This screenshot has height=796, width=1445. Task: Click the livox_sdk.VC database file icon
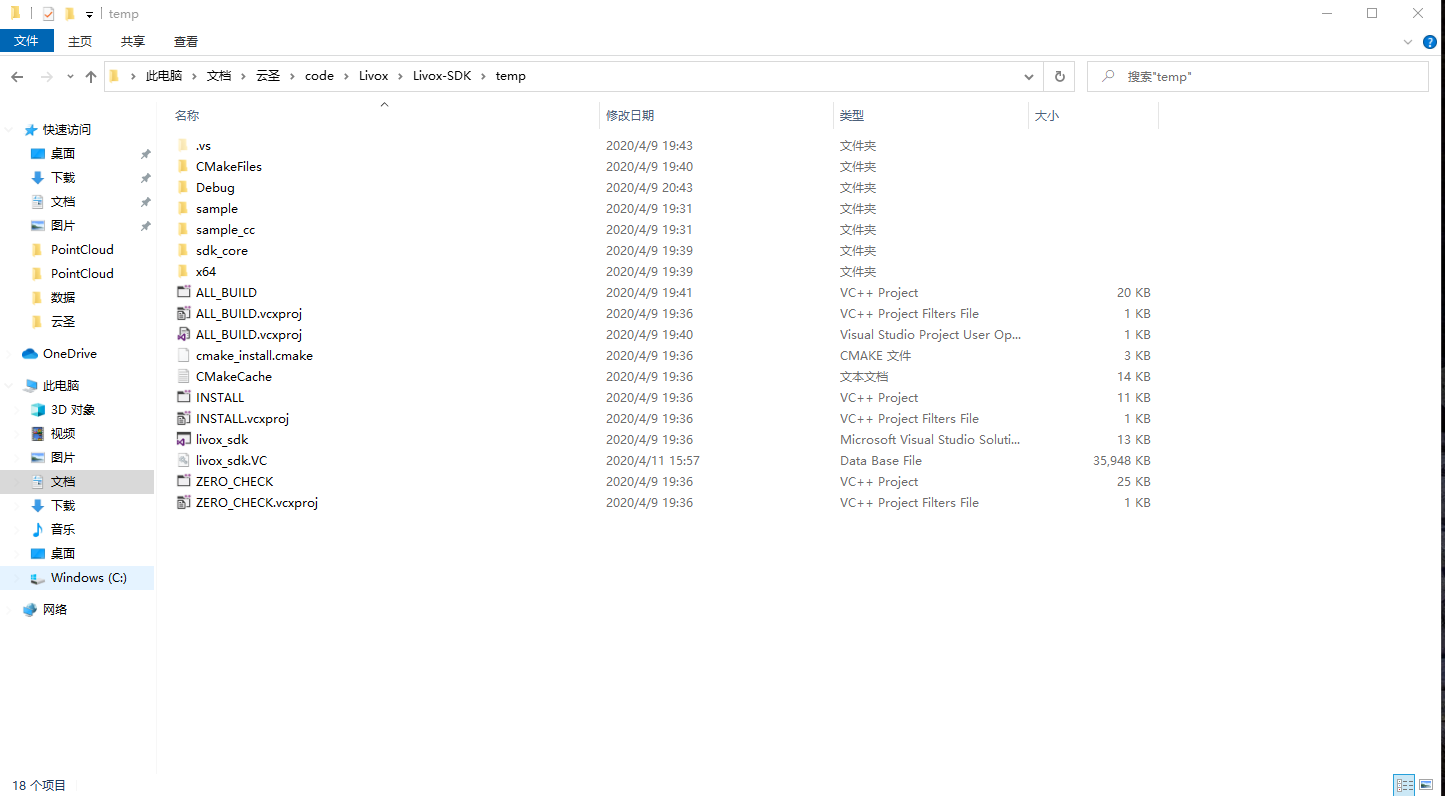point(183,460)
